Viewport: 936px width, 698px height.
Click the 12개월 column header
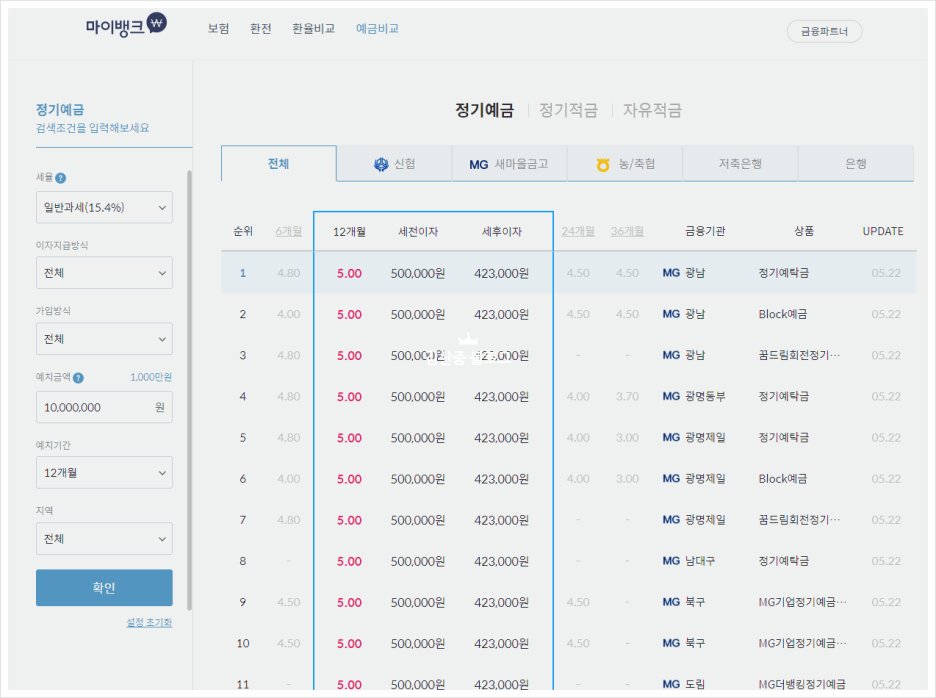click(x=349, y=232)
